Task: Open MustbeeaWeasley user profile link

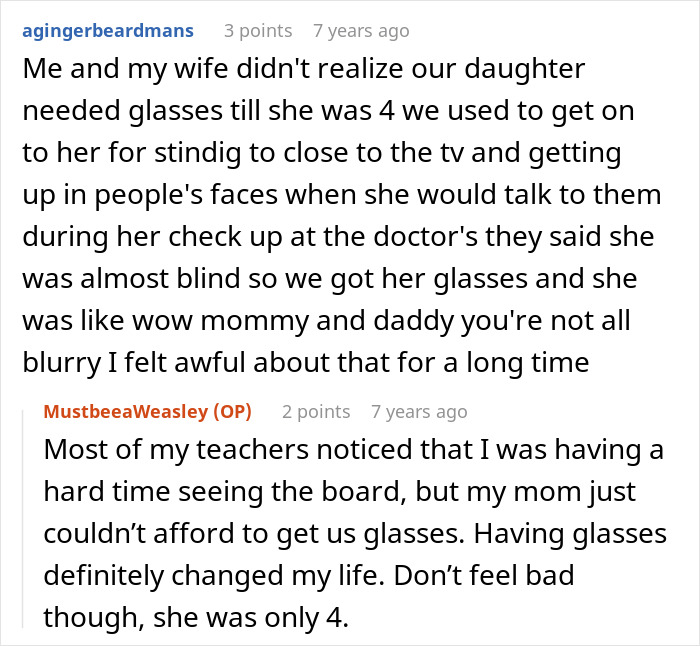Action: coord(126,411)
